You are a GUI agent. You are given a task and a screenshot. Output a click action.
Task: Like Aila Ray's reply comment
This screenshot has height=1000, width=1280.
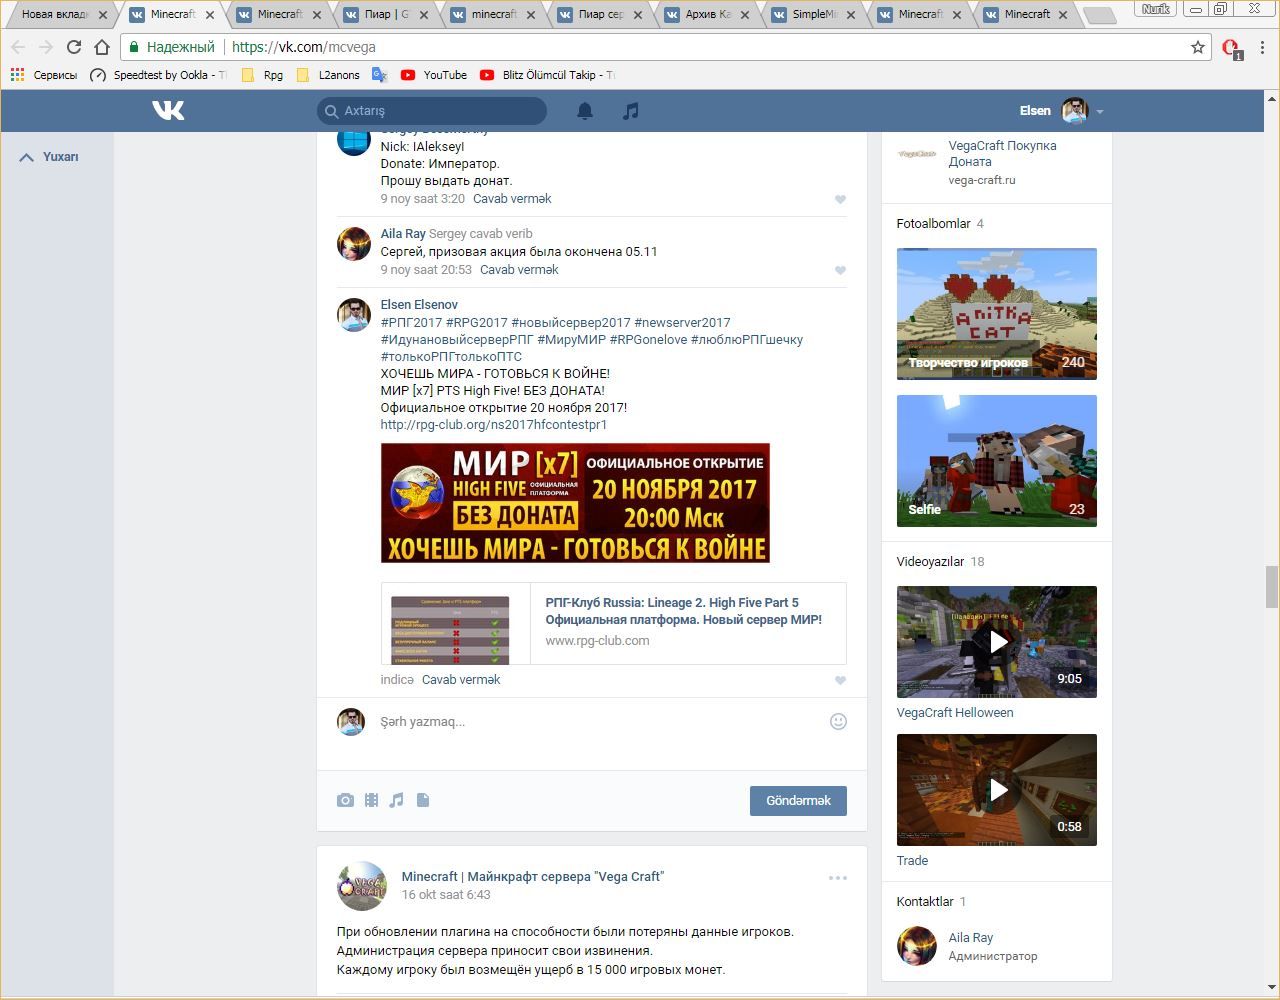pyautogui.click(x=840, y=270)
